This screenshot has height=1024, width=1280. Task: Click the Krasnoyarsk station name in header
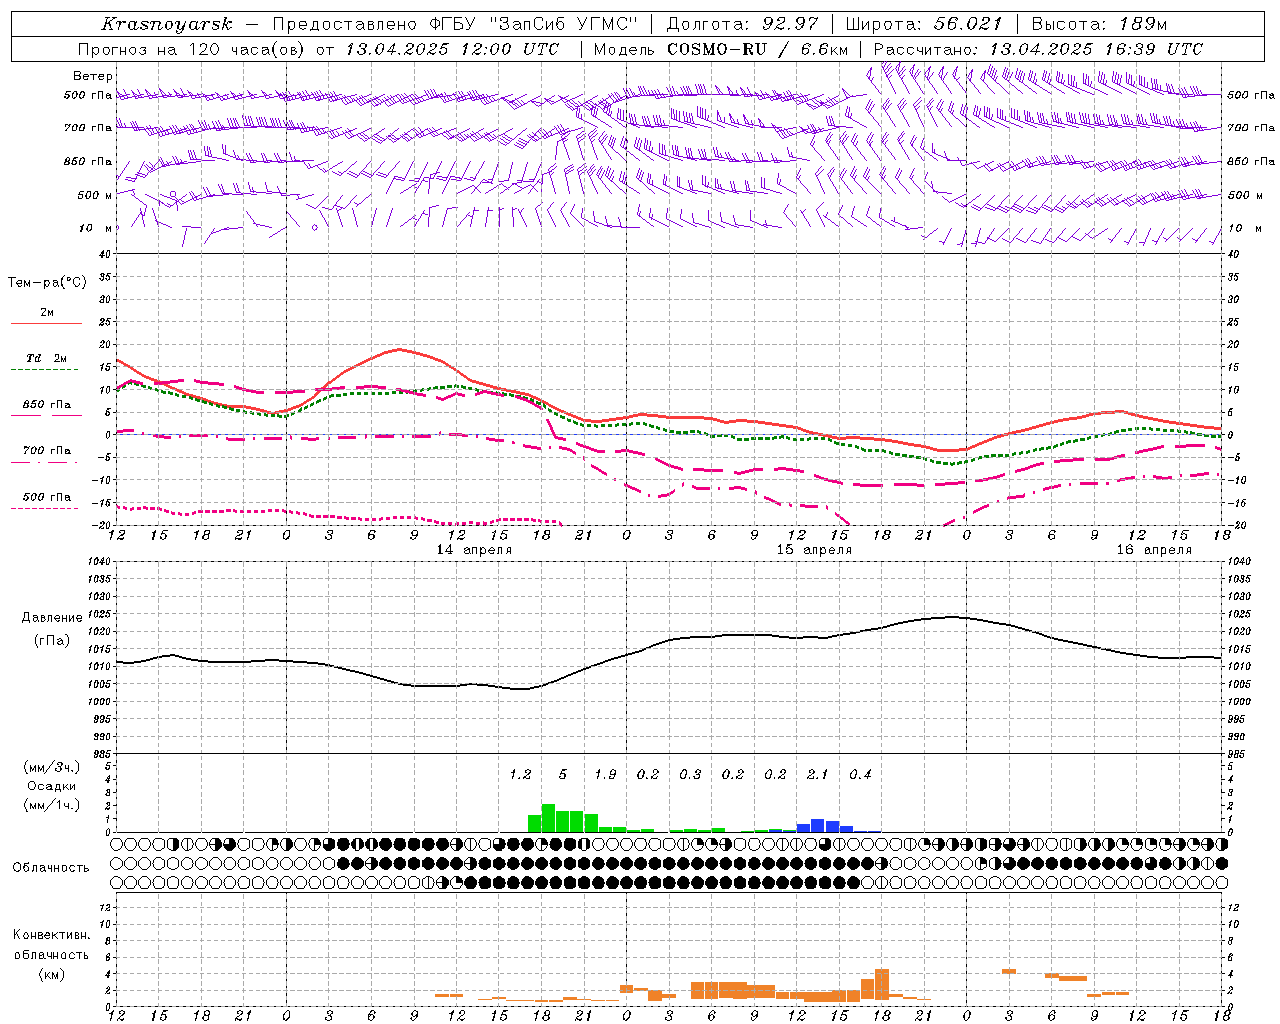167,24
